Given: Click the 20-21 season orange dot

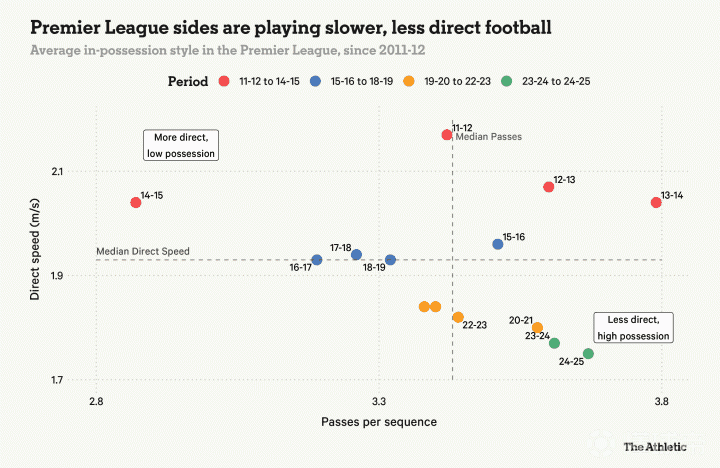Looking at the screenshot, I should click(x=537, y=327).
